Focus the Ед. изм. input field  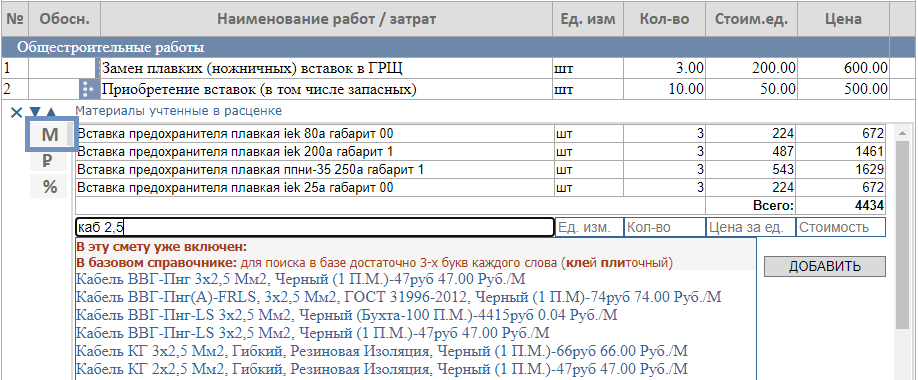click(589, 227)
